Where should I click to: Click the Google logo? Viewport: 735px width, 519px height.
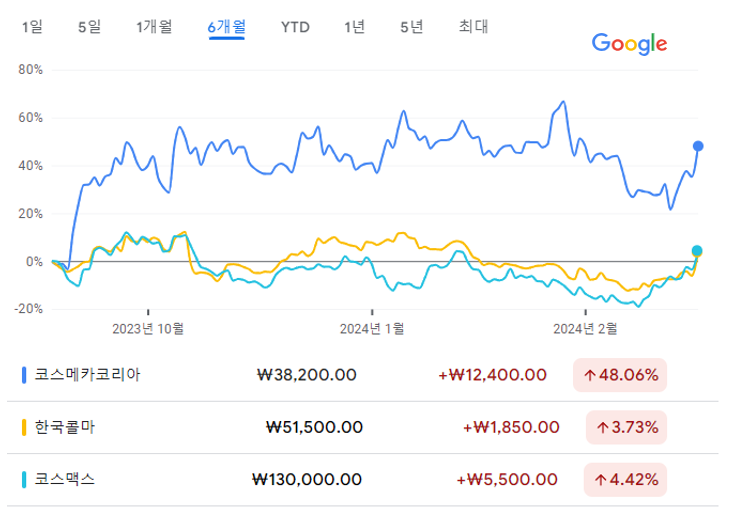(630, 44)
